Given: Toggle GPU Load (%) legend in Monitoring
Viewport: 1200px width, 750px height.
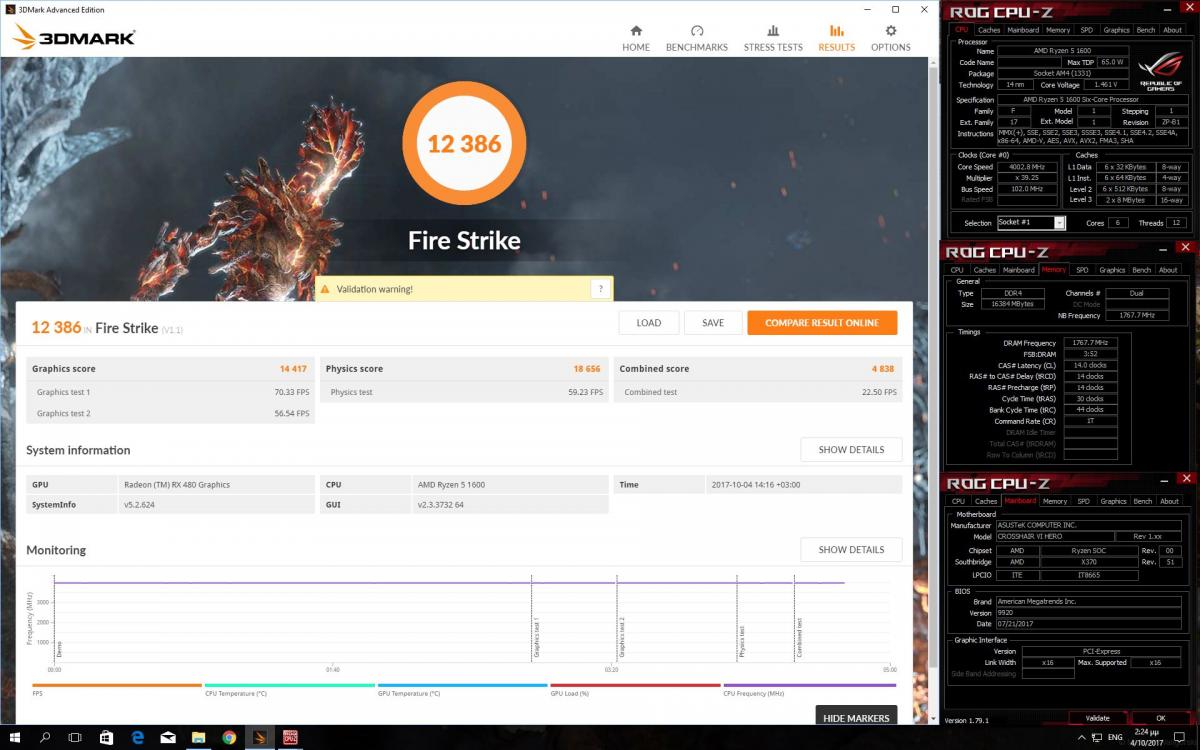Looking at the screenshot, I should 635,686.
